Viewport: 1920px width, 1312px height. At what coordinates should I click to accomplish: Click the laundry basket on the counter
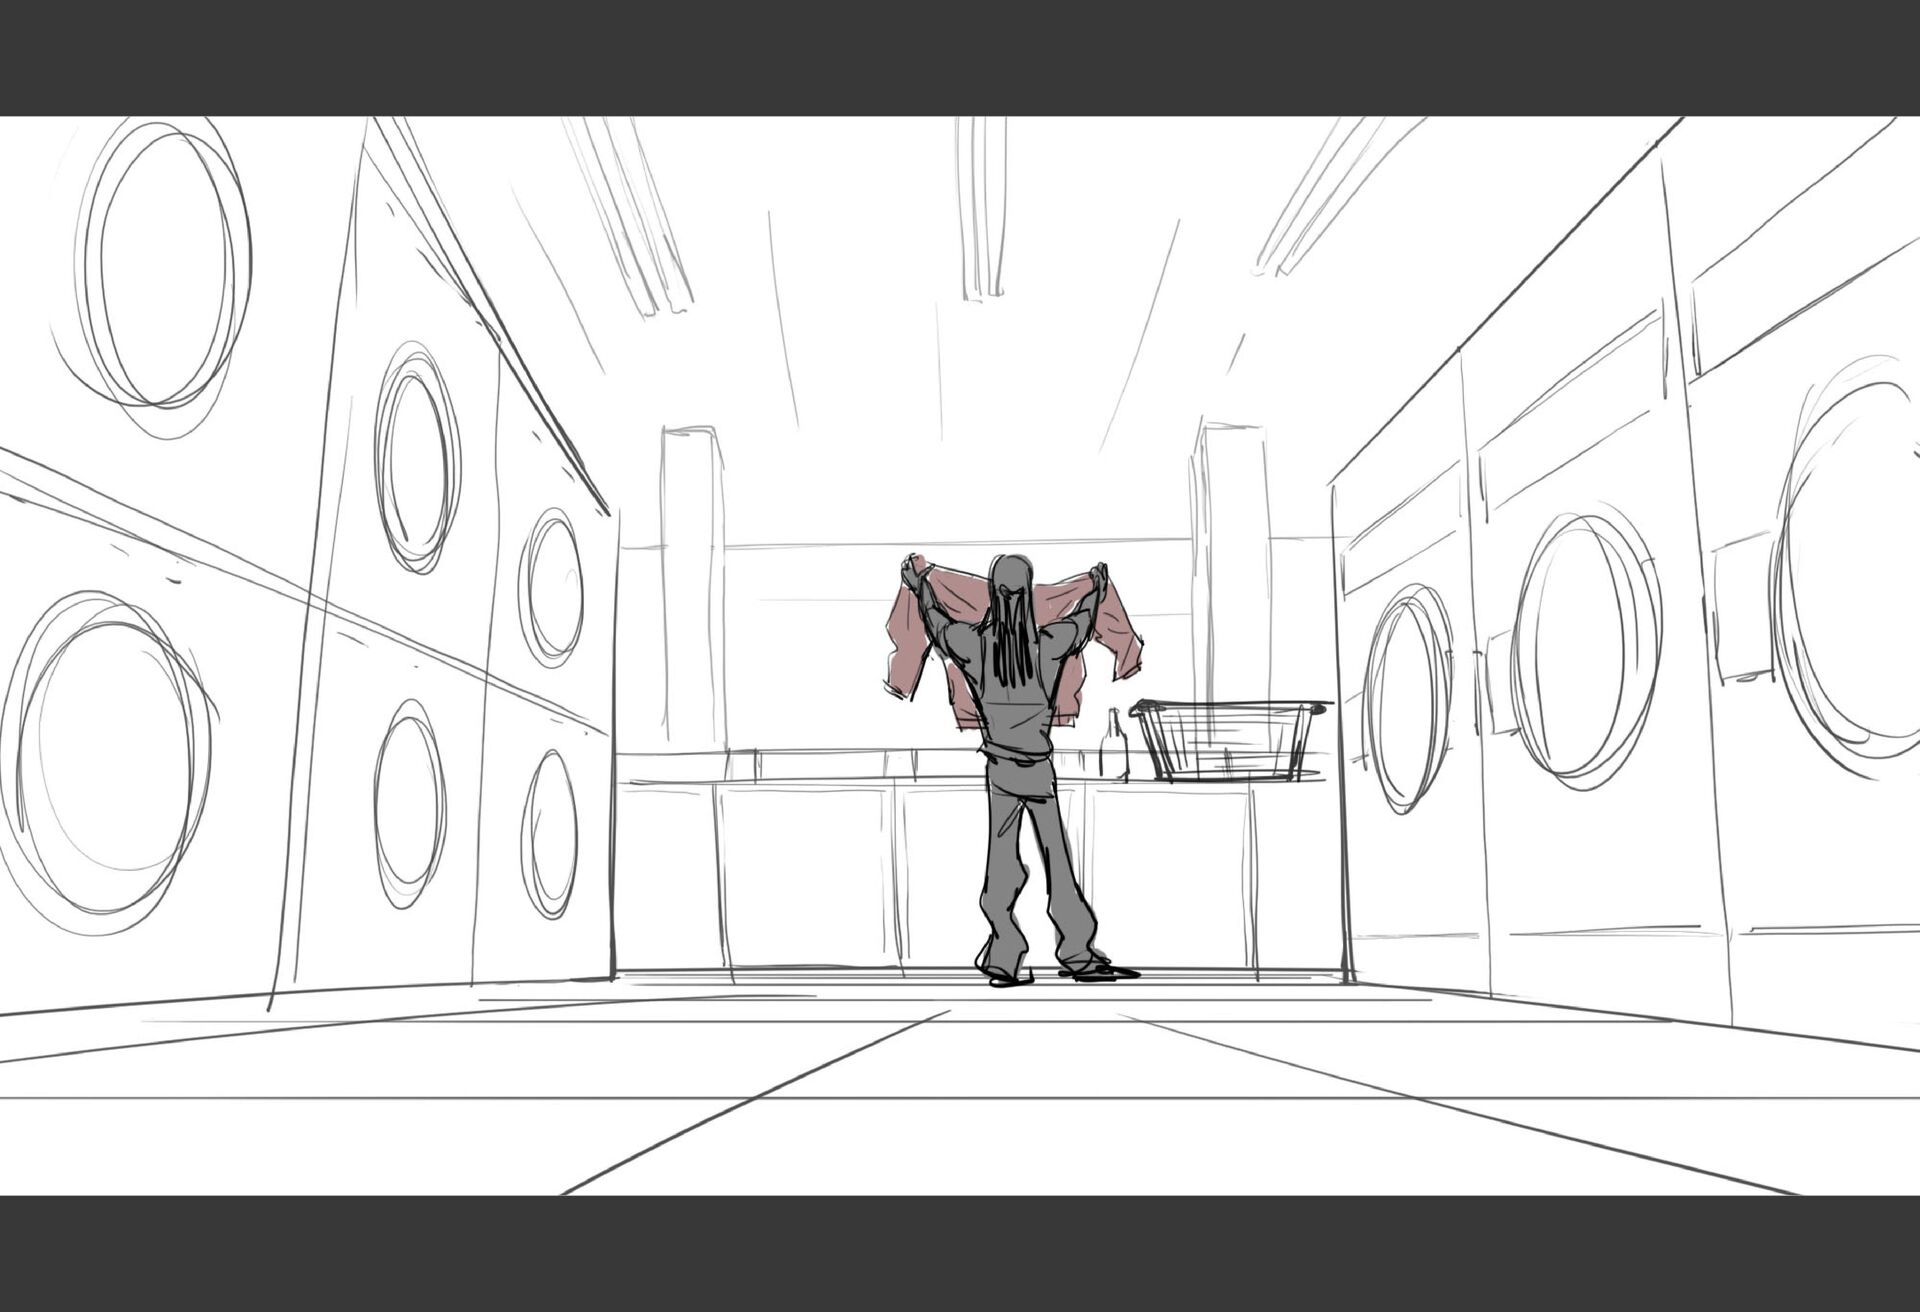point(1228,740)
